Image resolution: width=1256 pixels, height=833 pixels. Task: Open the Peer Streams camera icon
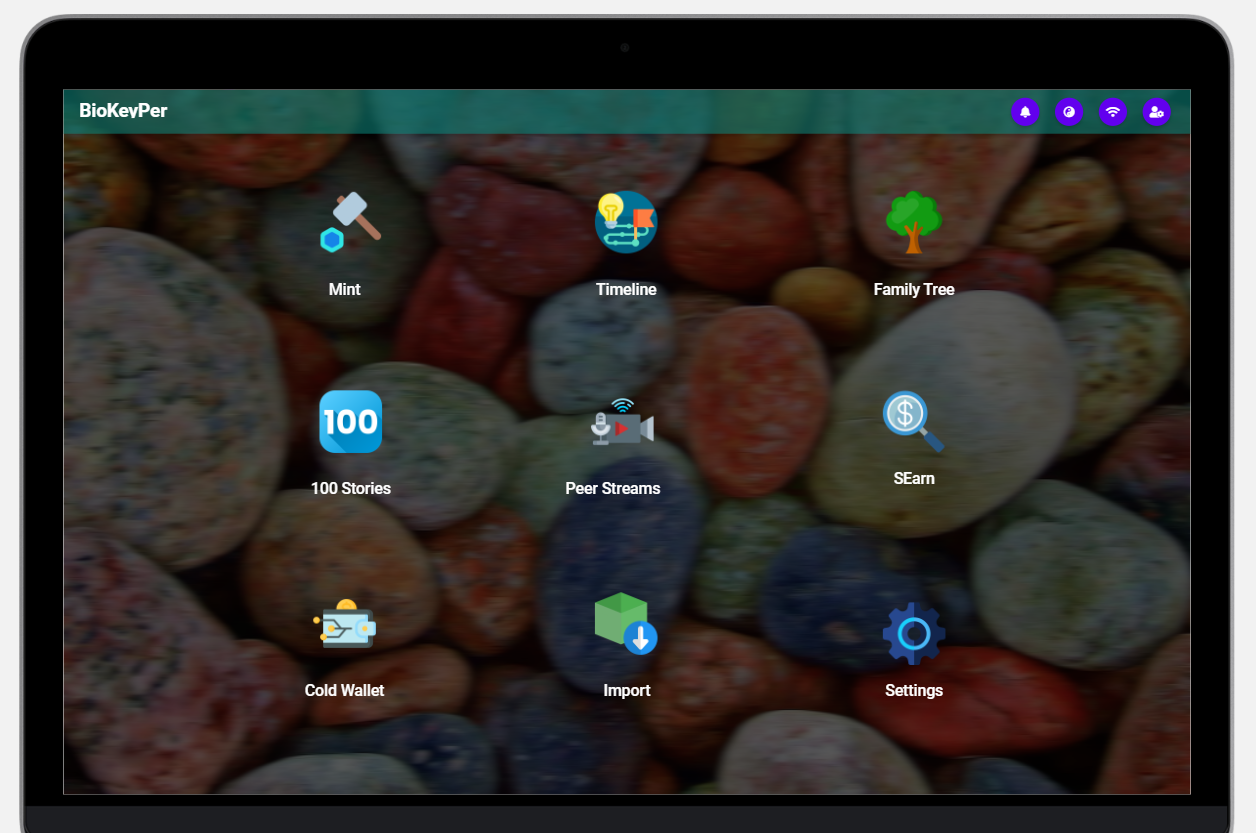tap(622, 424)
